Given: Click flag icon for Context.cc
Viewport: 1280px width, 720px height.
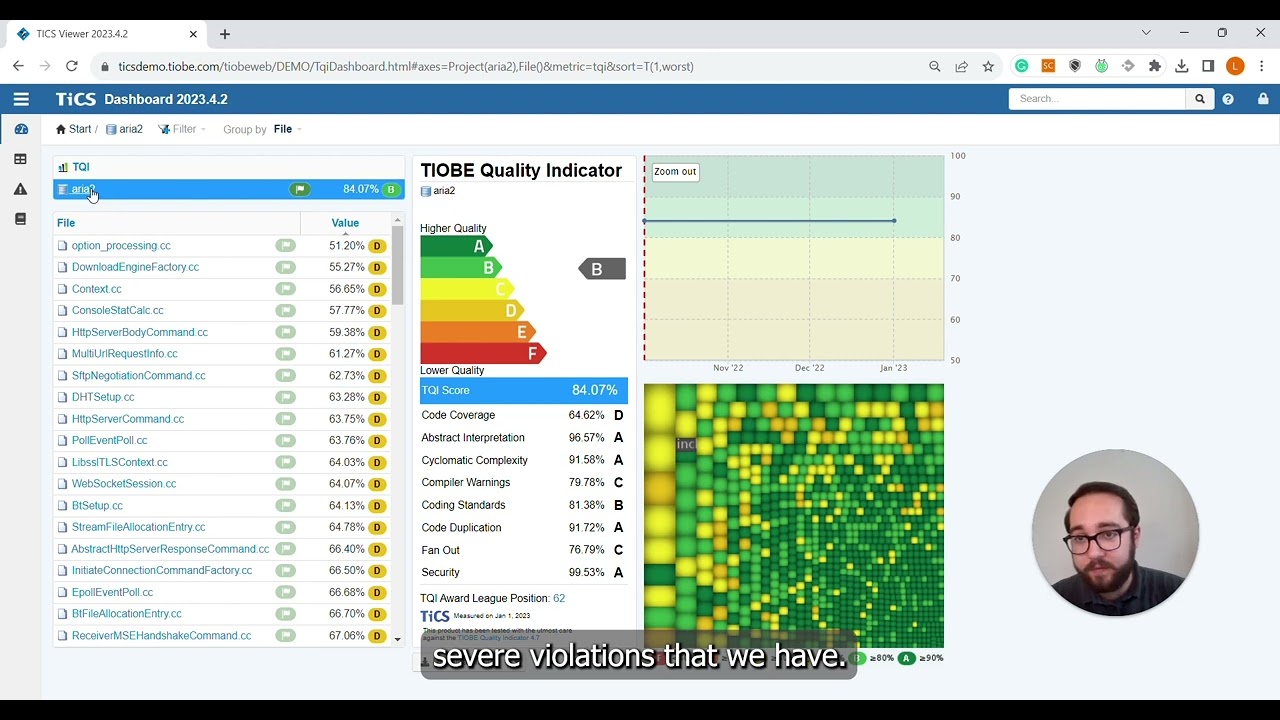Looking at the screenshot, I should (x=286, y=289).
